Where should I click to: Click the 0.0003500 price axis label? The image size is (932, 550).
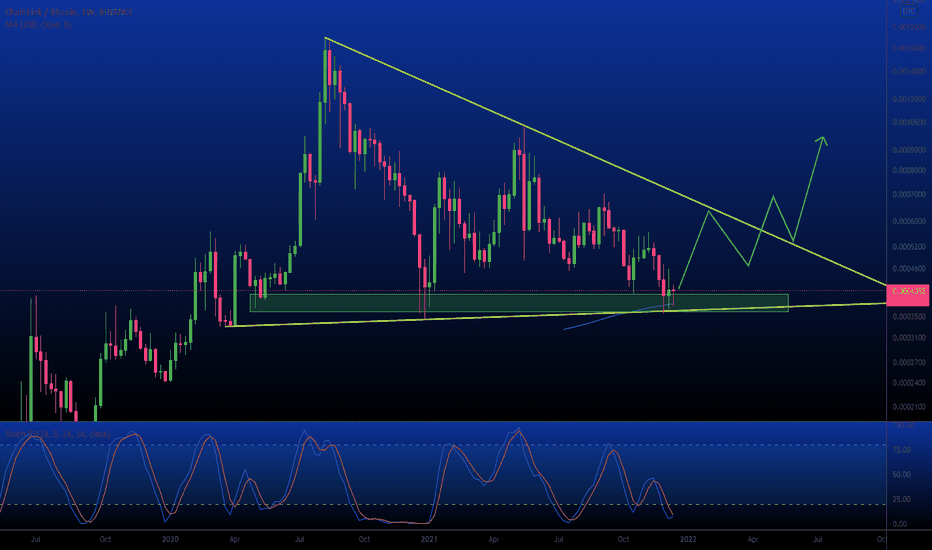click(x=909, y=317)
